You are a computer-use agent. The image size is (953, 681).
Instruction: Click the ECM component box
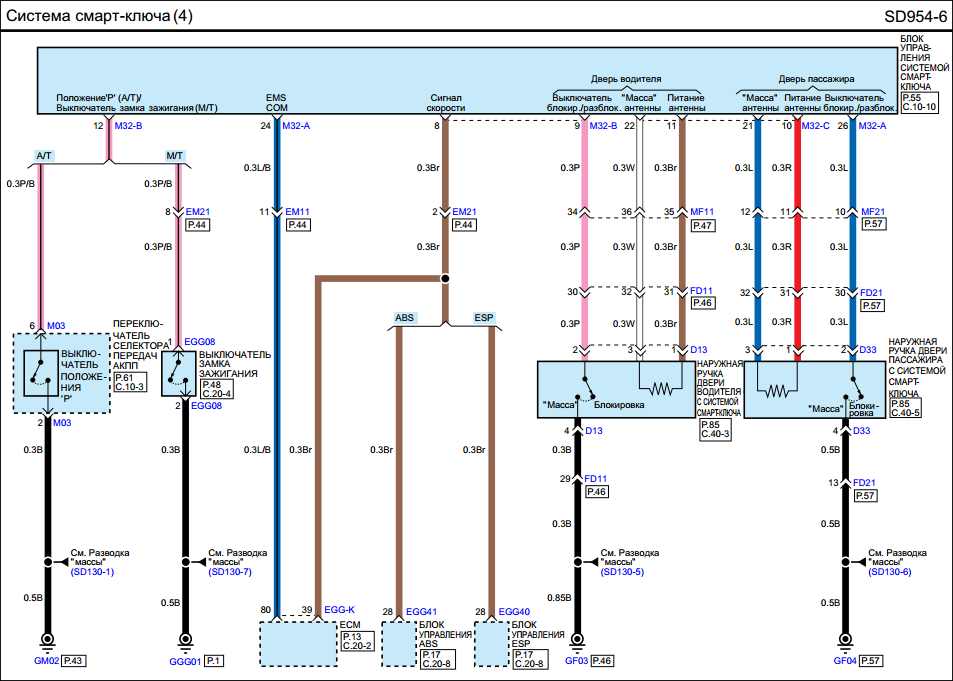[298, 643]
